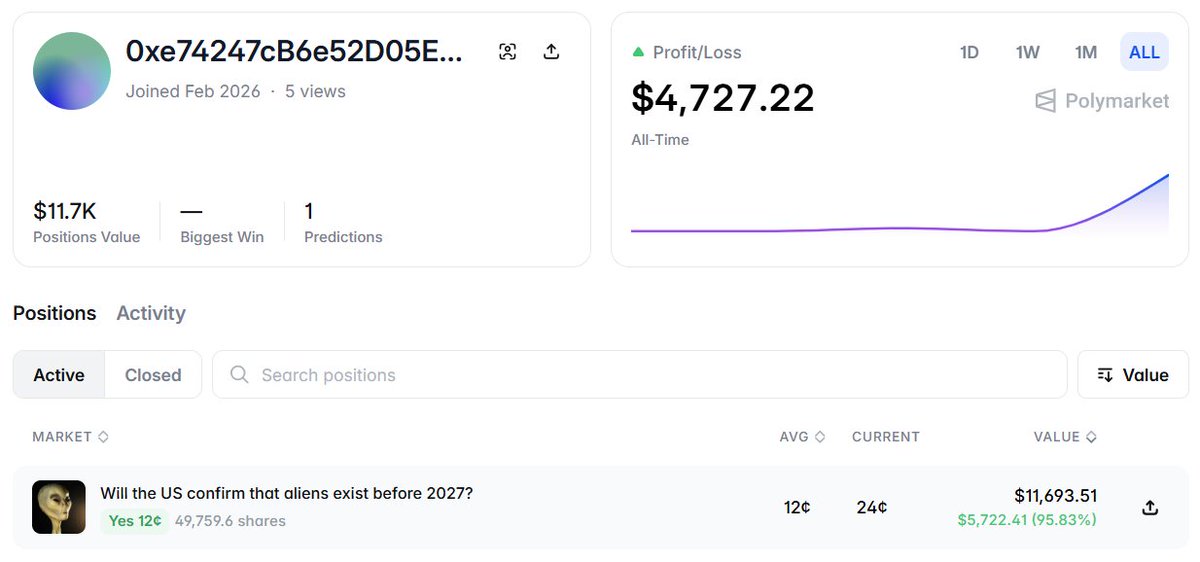Select the 1M time range
Viewport: 1200px width, 562px height.
tap(1086, 52)
